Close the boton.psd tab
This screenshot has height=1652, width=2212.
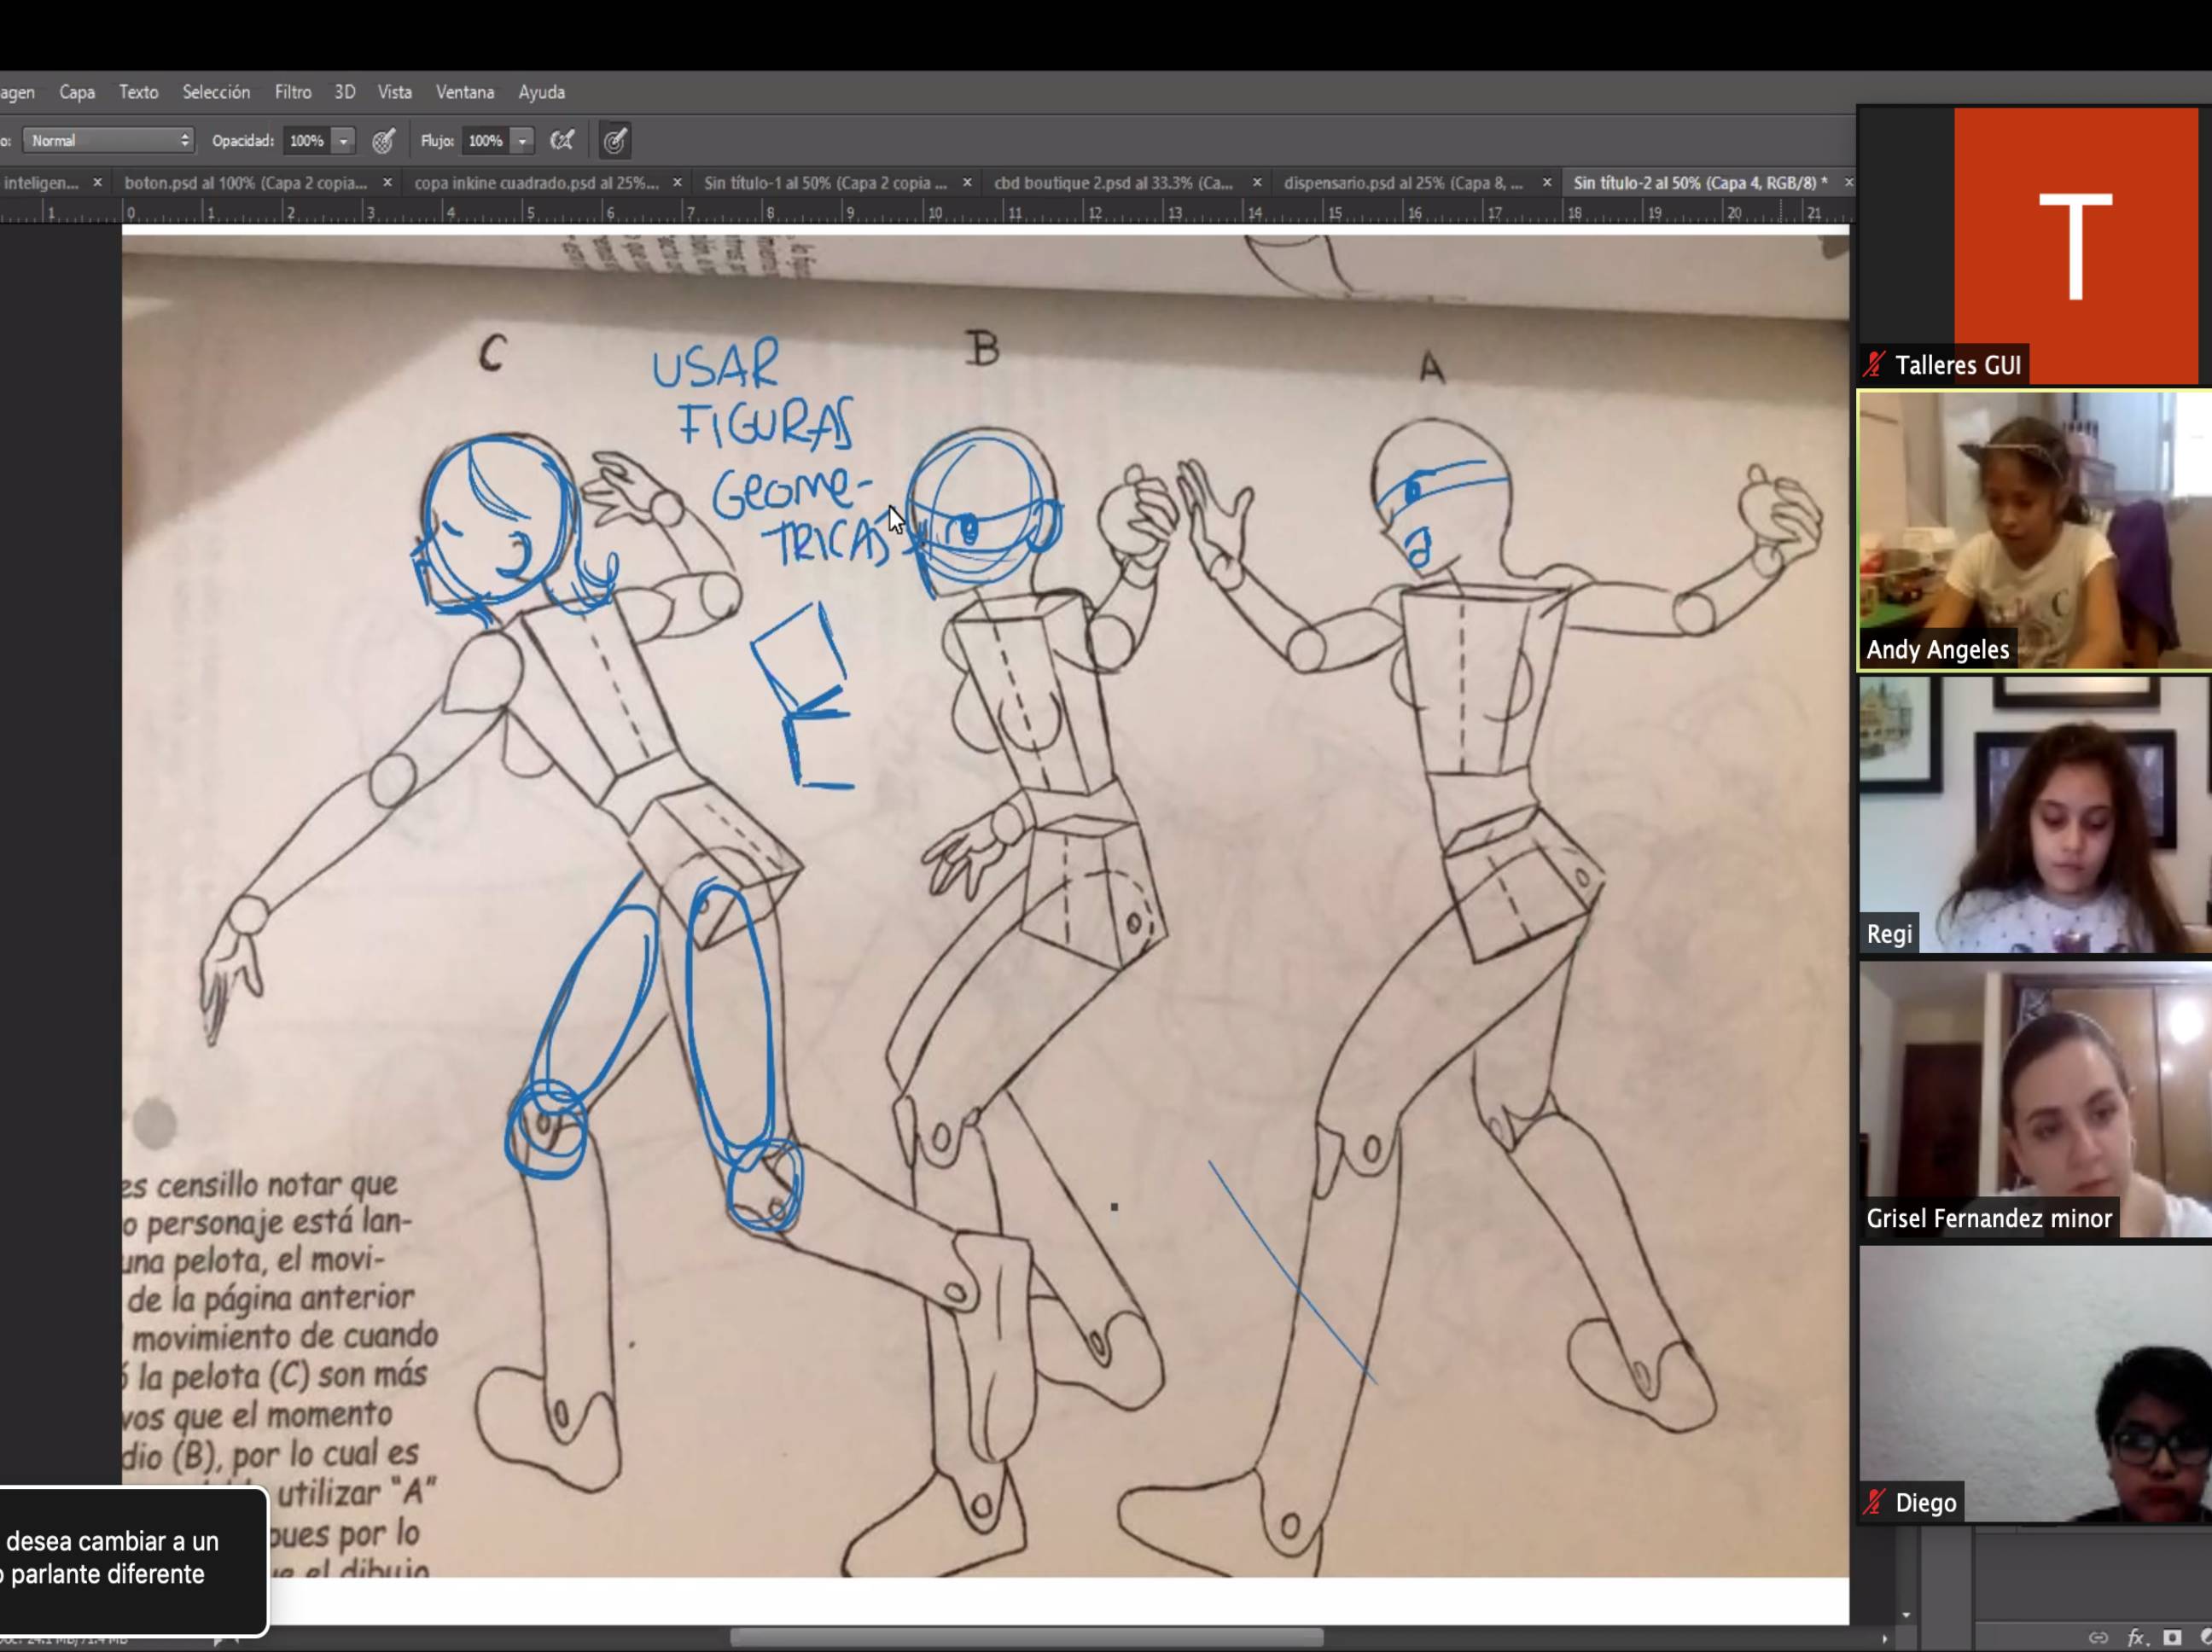[387, 183]
